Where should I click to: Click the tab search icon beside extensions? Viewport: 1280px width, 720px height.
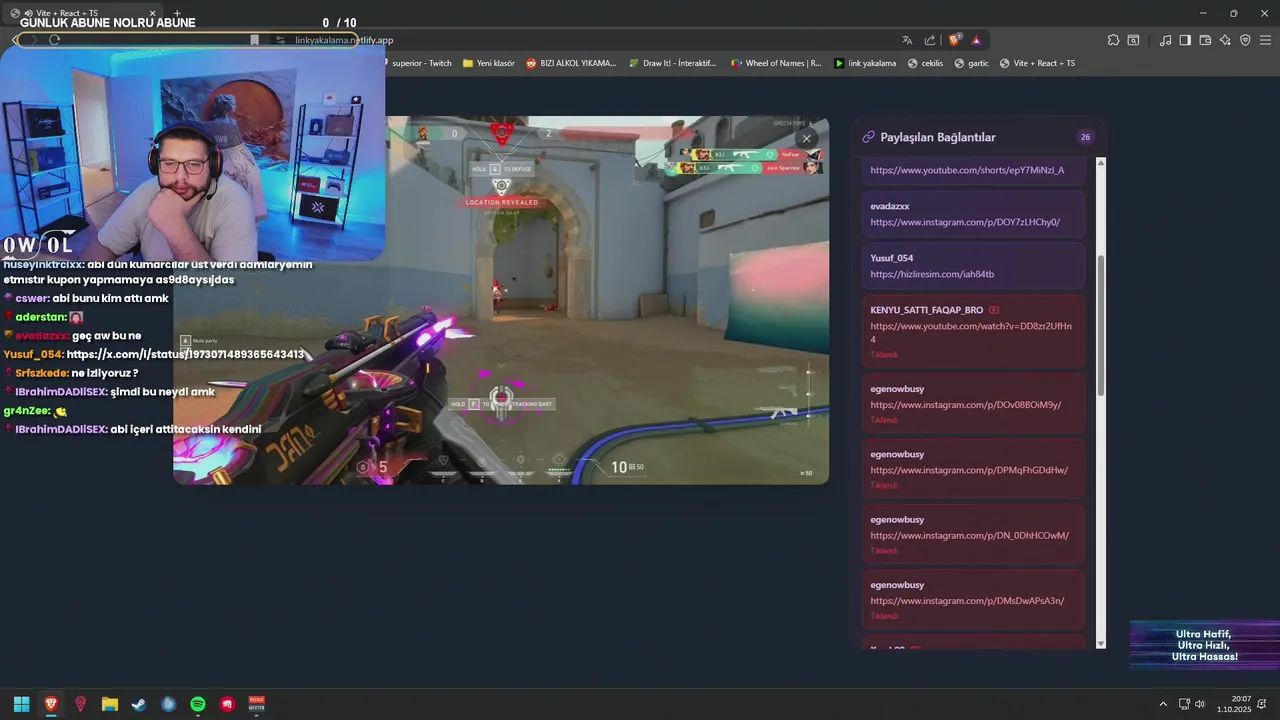tap(1133, 40)
